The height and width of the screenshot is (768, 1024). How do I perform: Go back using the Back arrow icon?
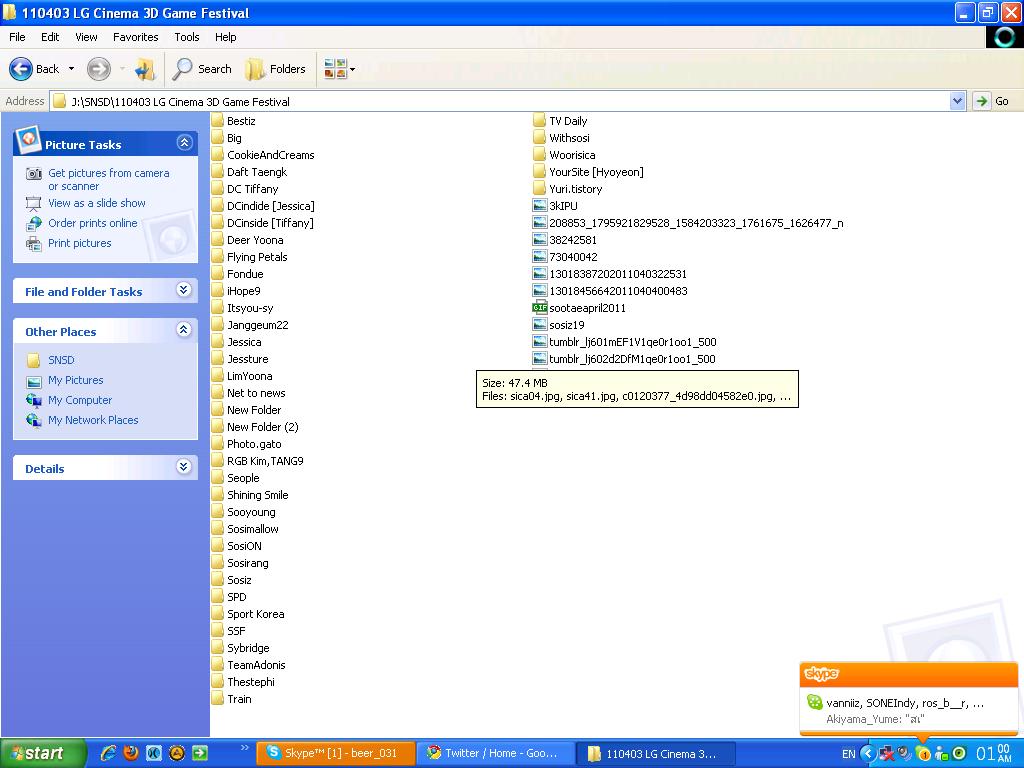click(x=20, y=69)
